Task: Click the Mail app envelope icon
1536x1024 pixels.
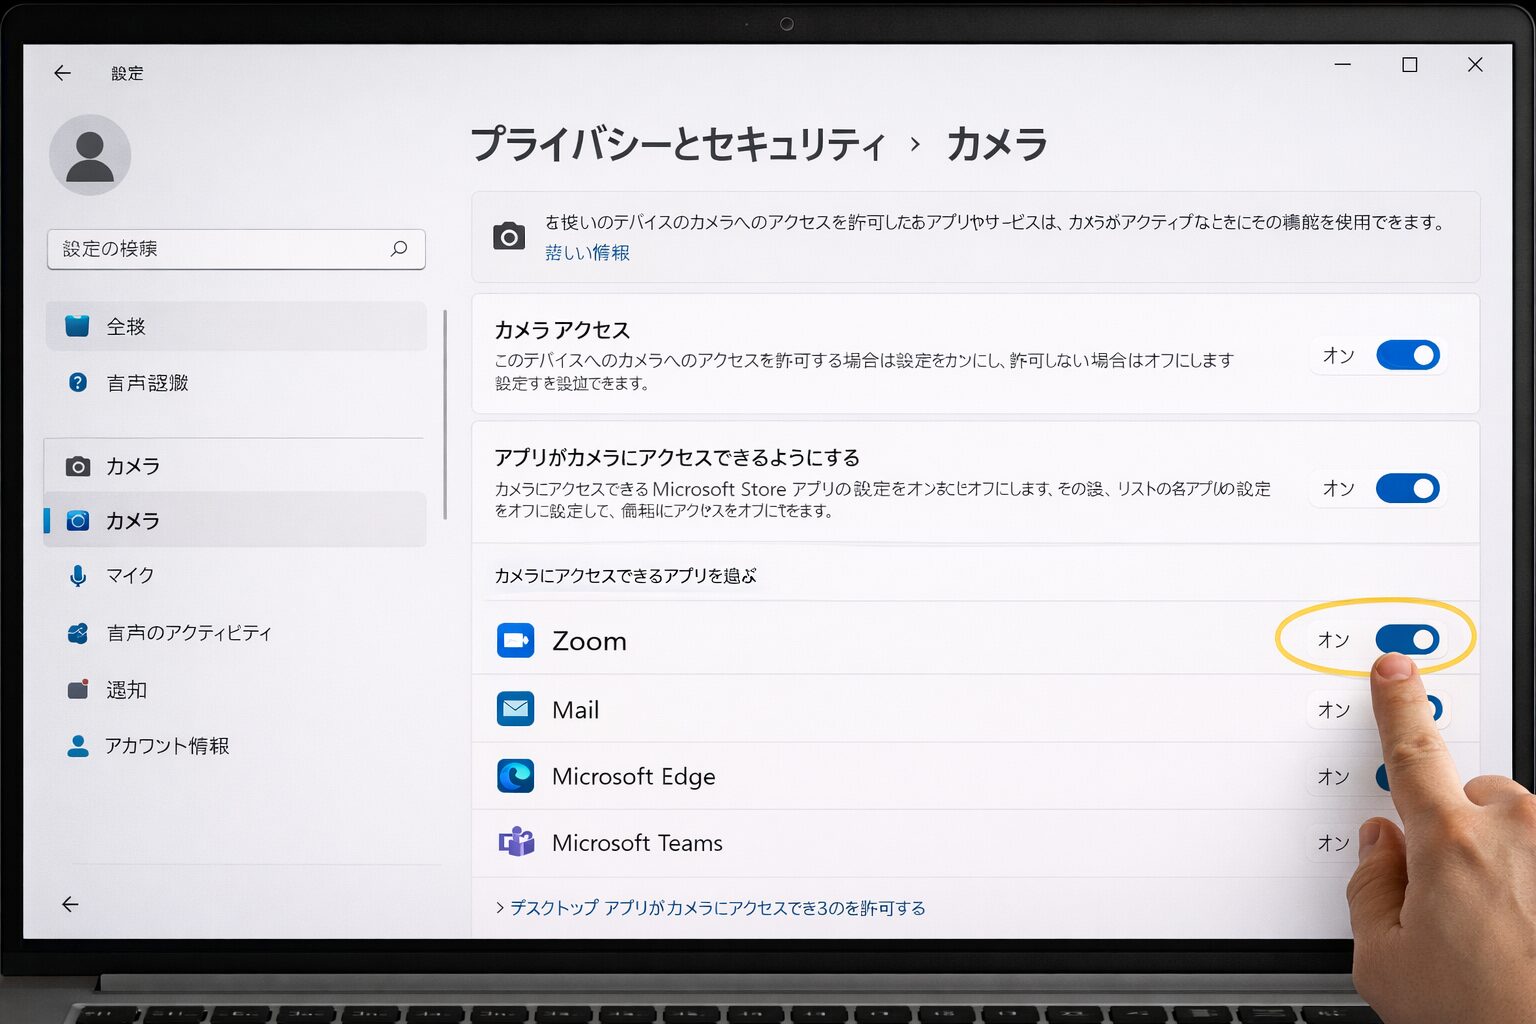Action: point(515,709)
